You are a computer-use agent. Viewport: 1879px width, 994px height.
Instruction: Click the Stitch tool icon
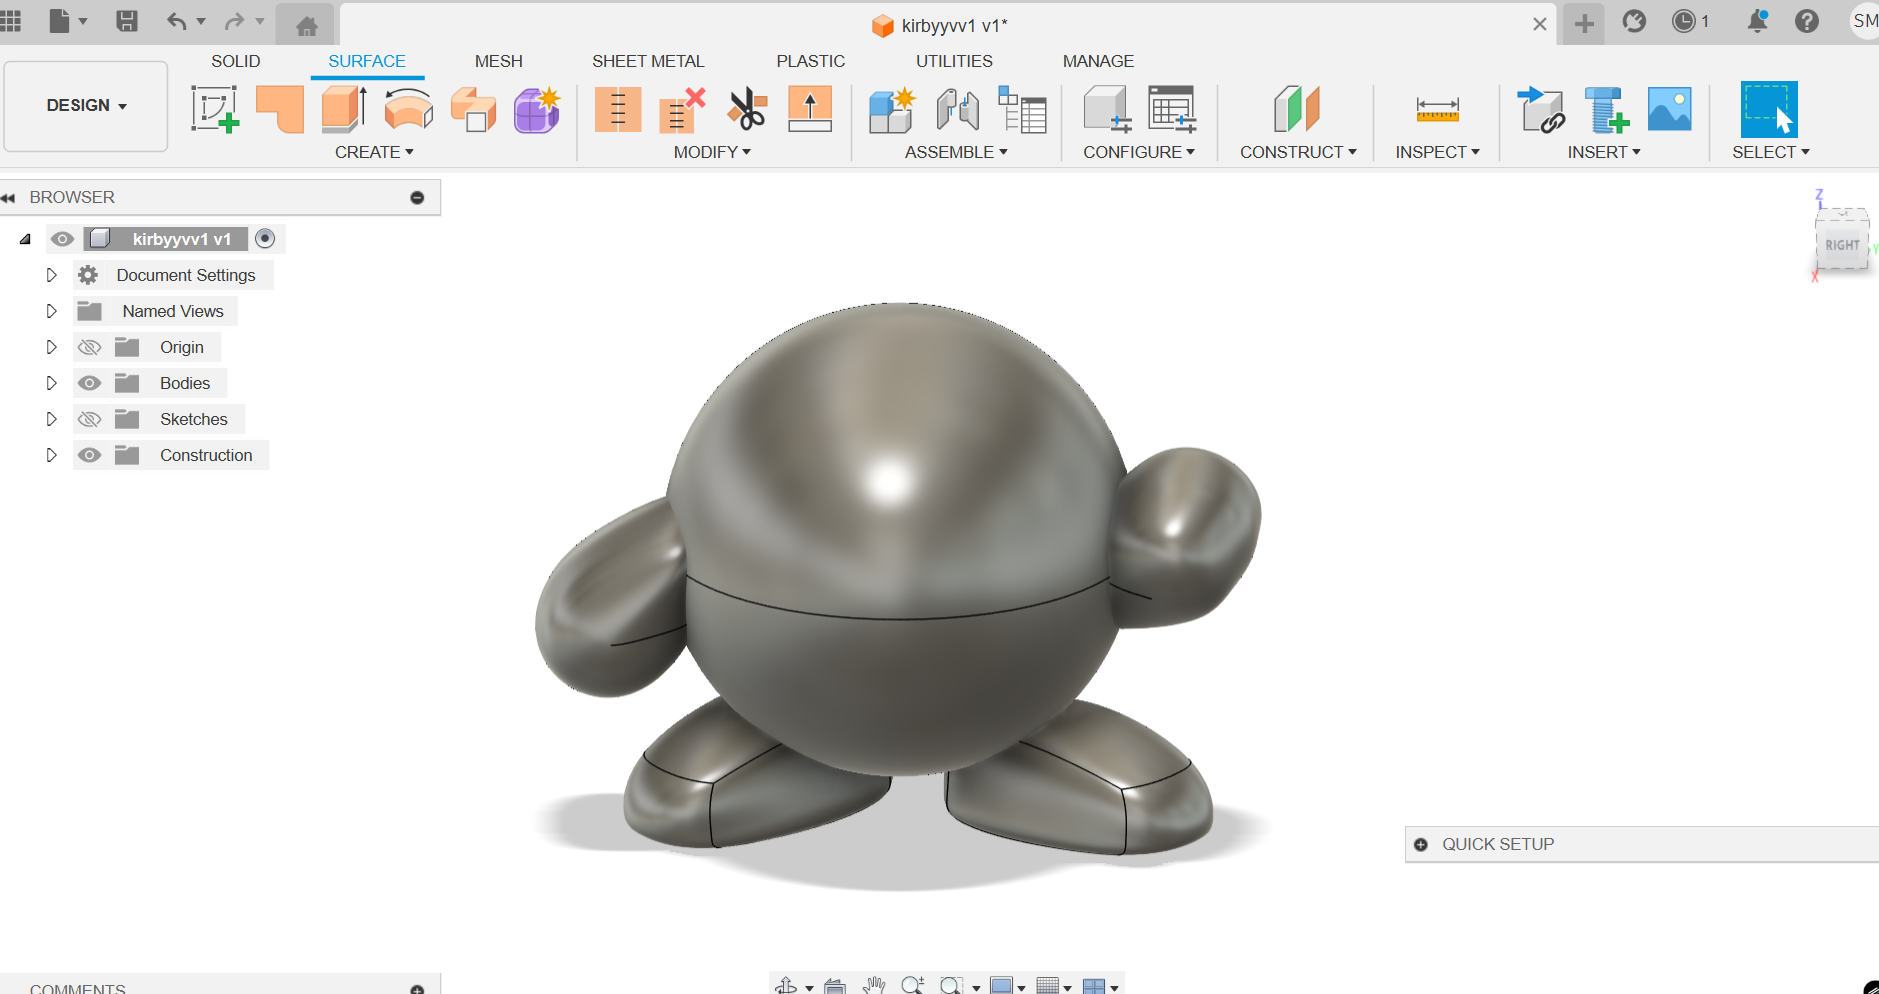click(x=618, y=109)
